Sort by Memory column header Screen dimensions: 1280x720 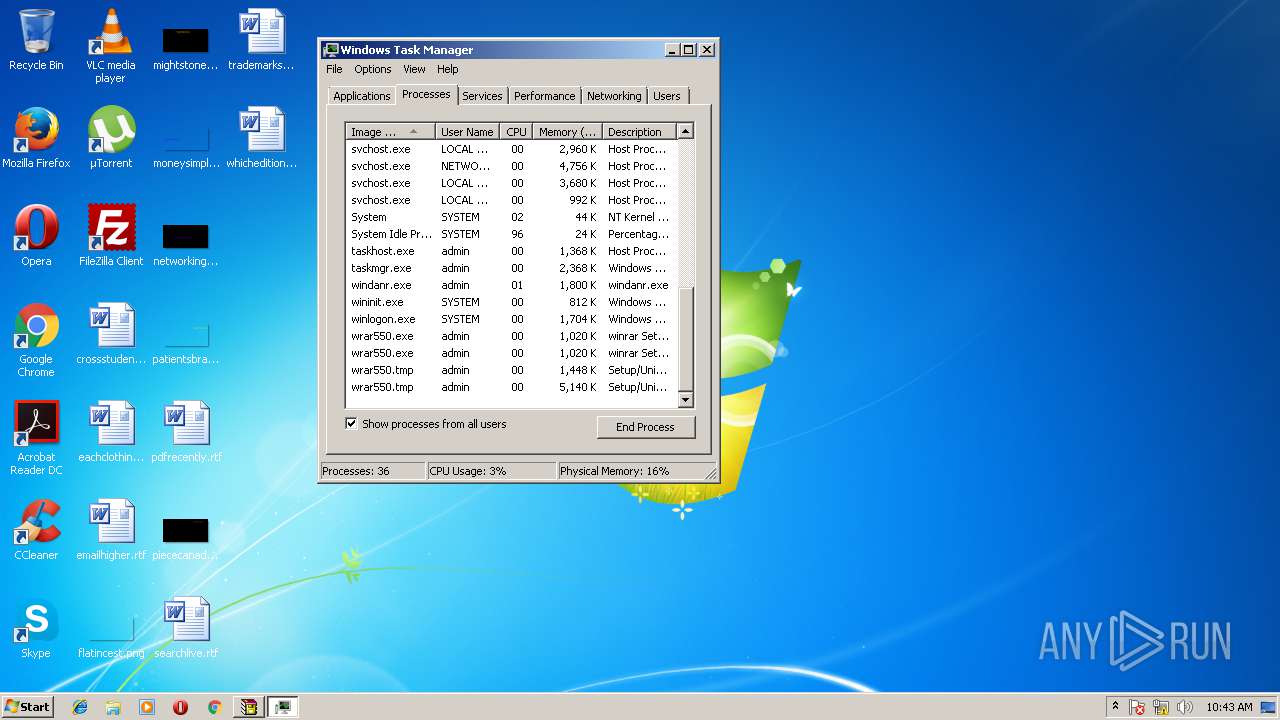(x=567, y=132)
